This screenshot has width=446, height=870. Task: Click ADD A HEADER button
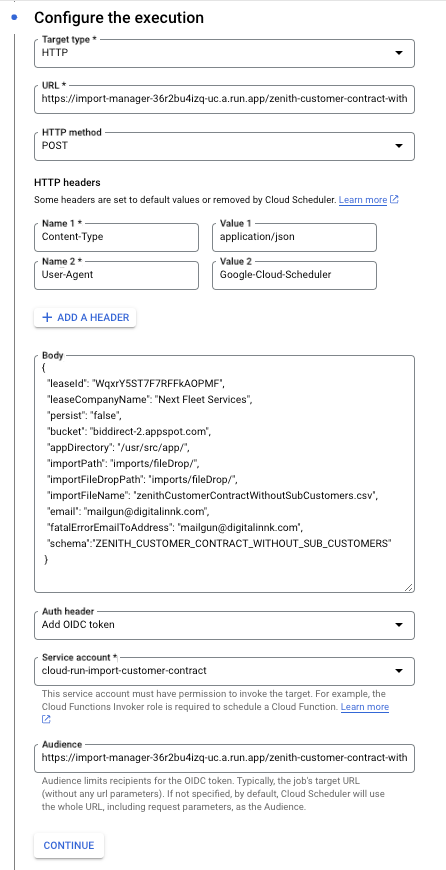pos(85,317)
